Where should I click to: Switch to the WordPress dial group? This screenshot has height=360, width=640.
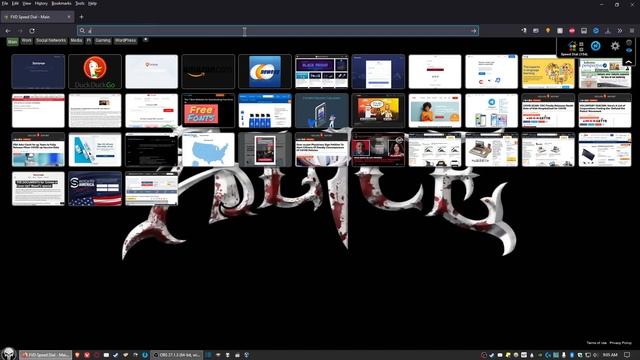click(125, 41)
